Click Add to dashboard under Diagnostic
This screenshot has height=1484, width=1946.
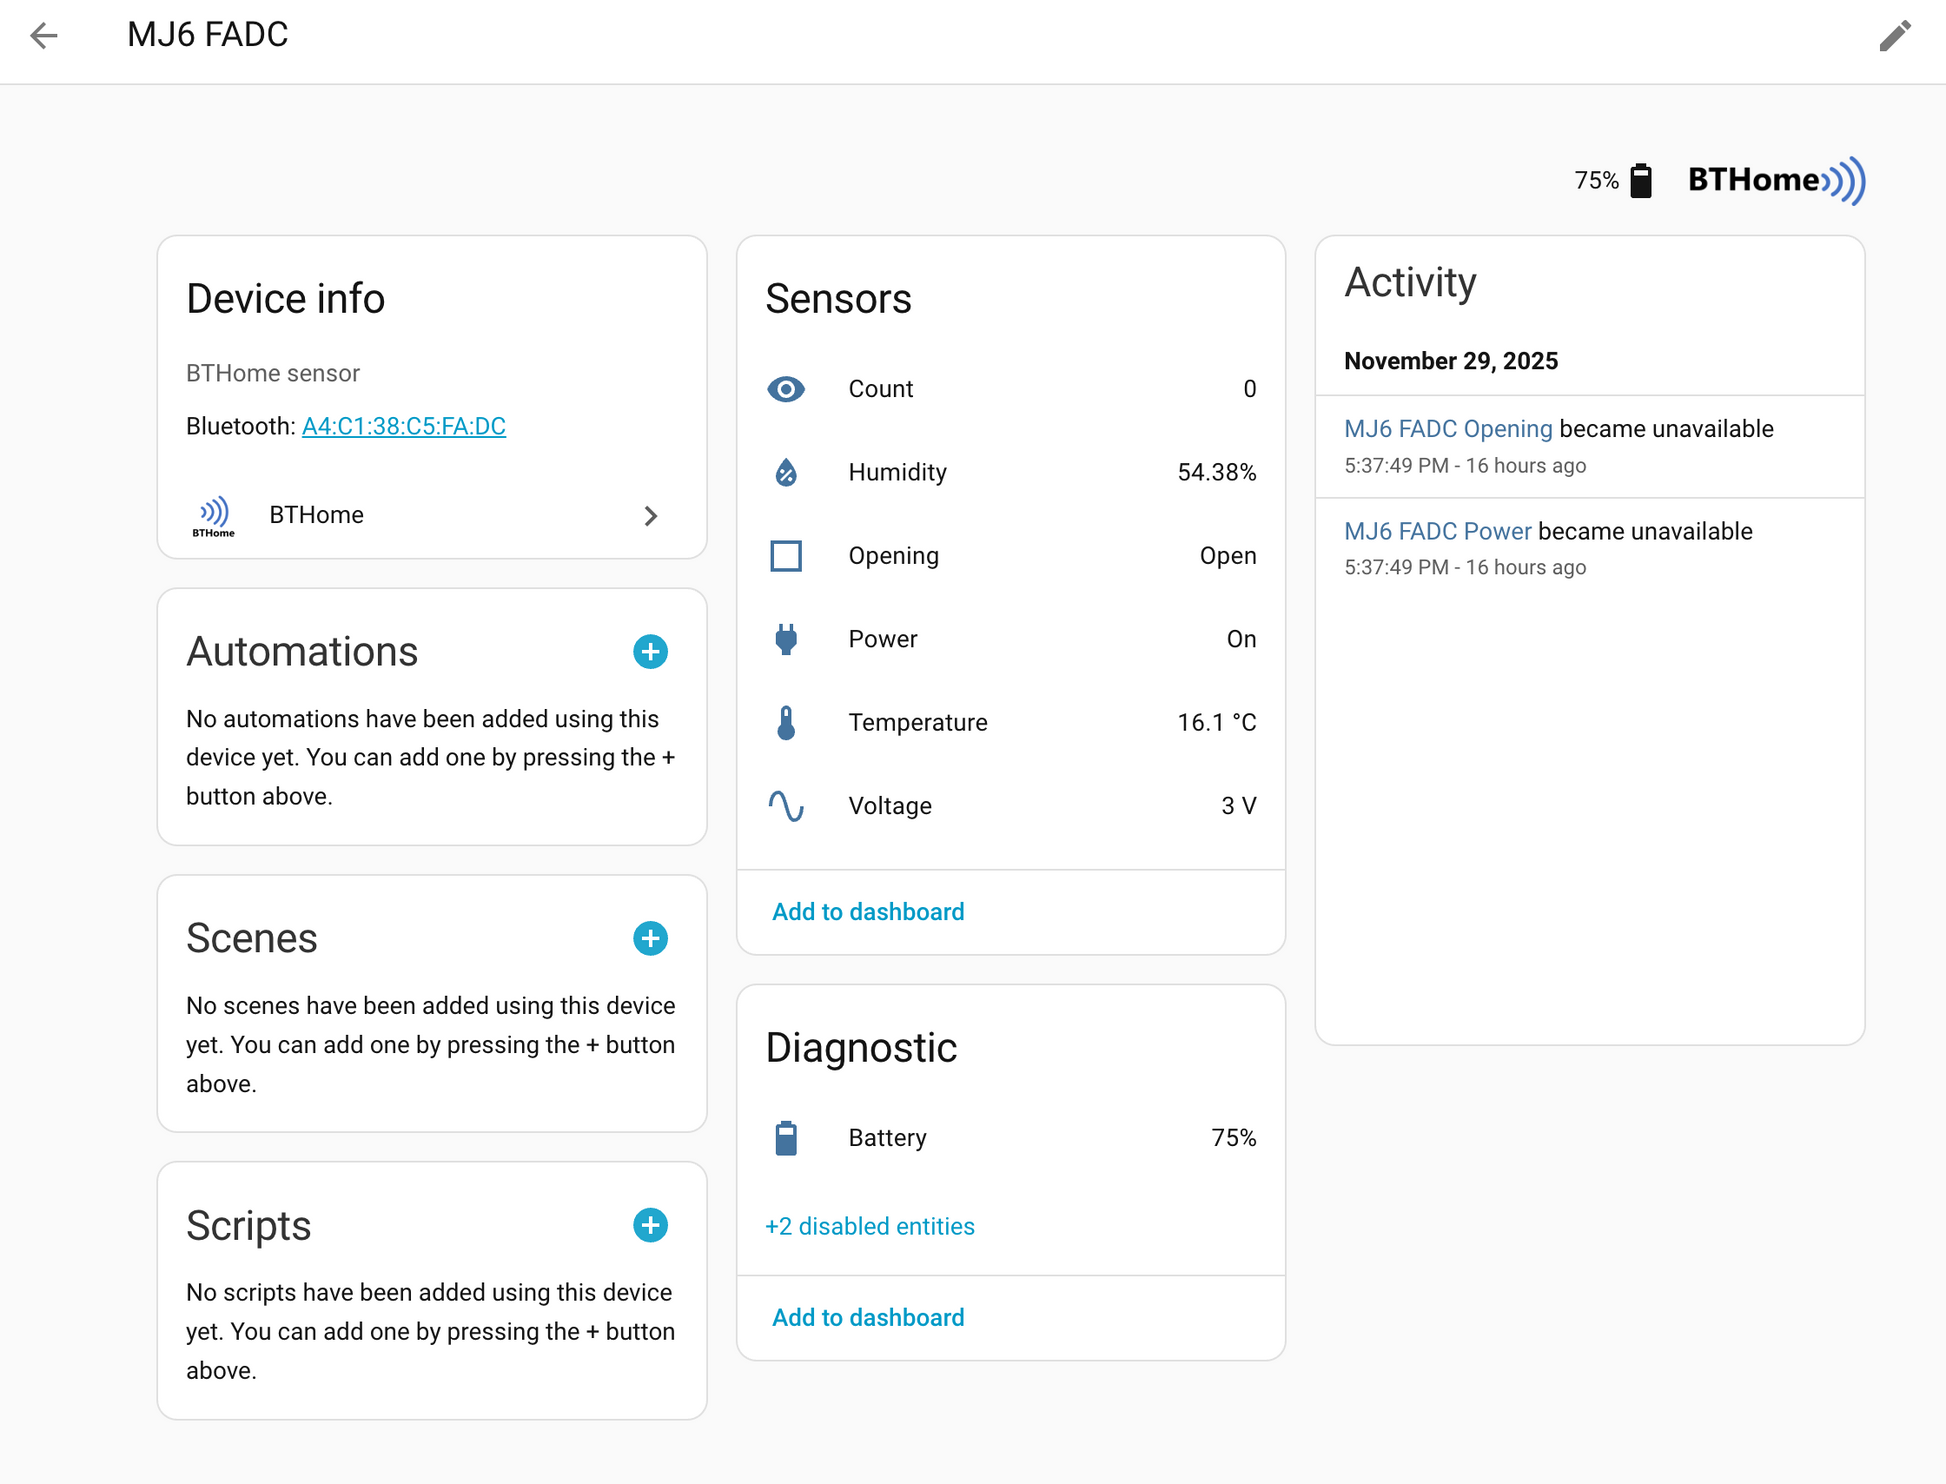tap(868, 1318)
